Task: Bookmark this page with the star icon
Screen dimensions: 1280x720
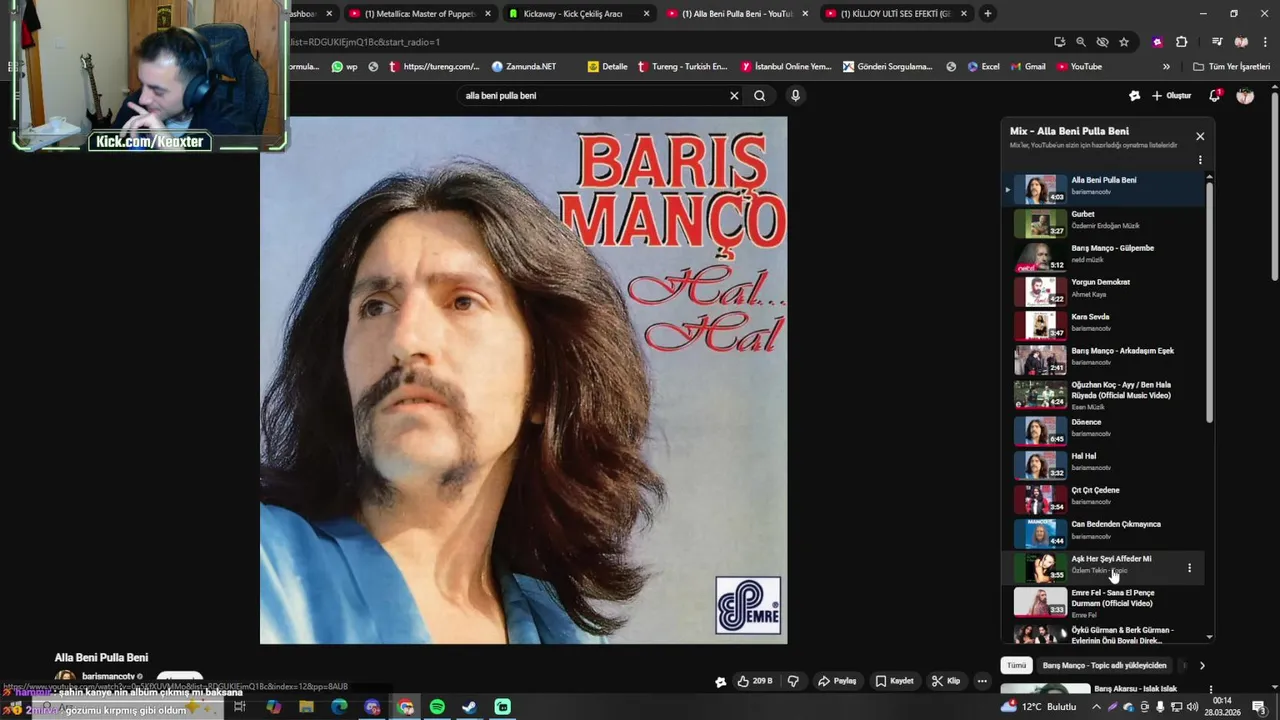Action: pos(1124,42)
